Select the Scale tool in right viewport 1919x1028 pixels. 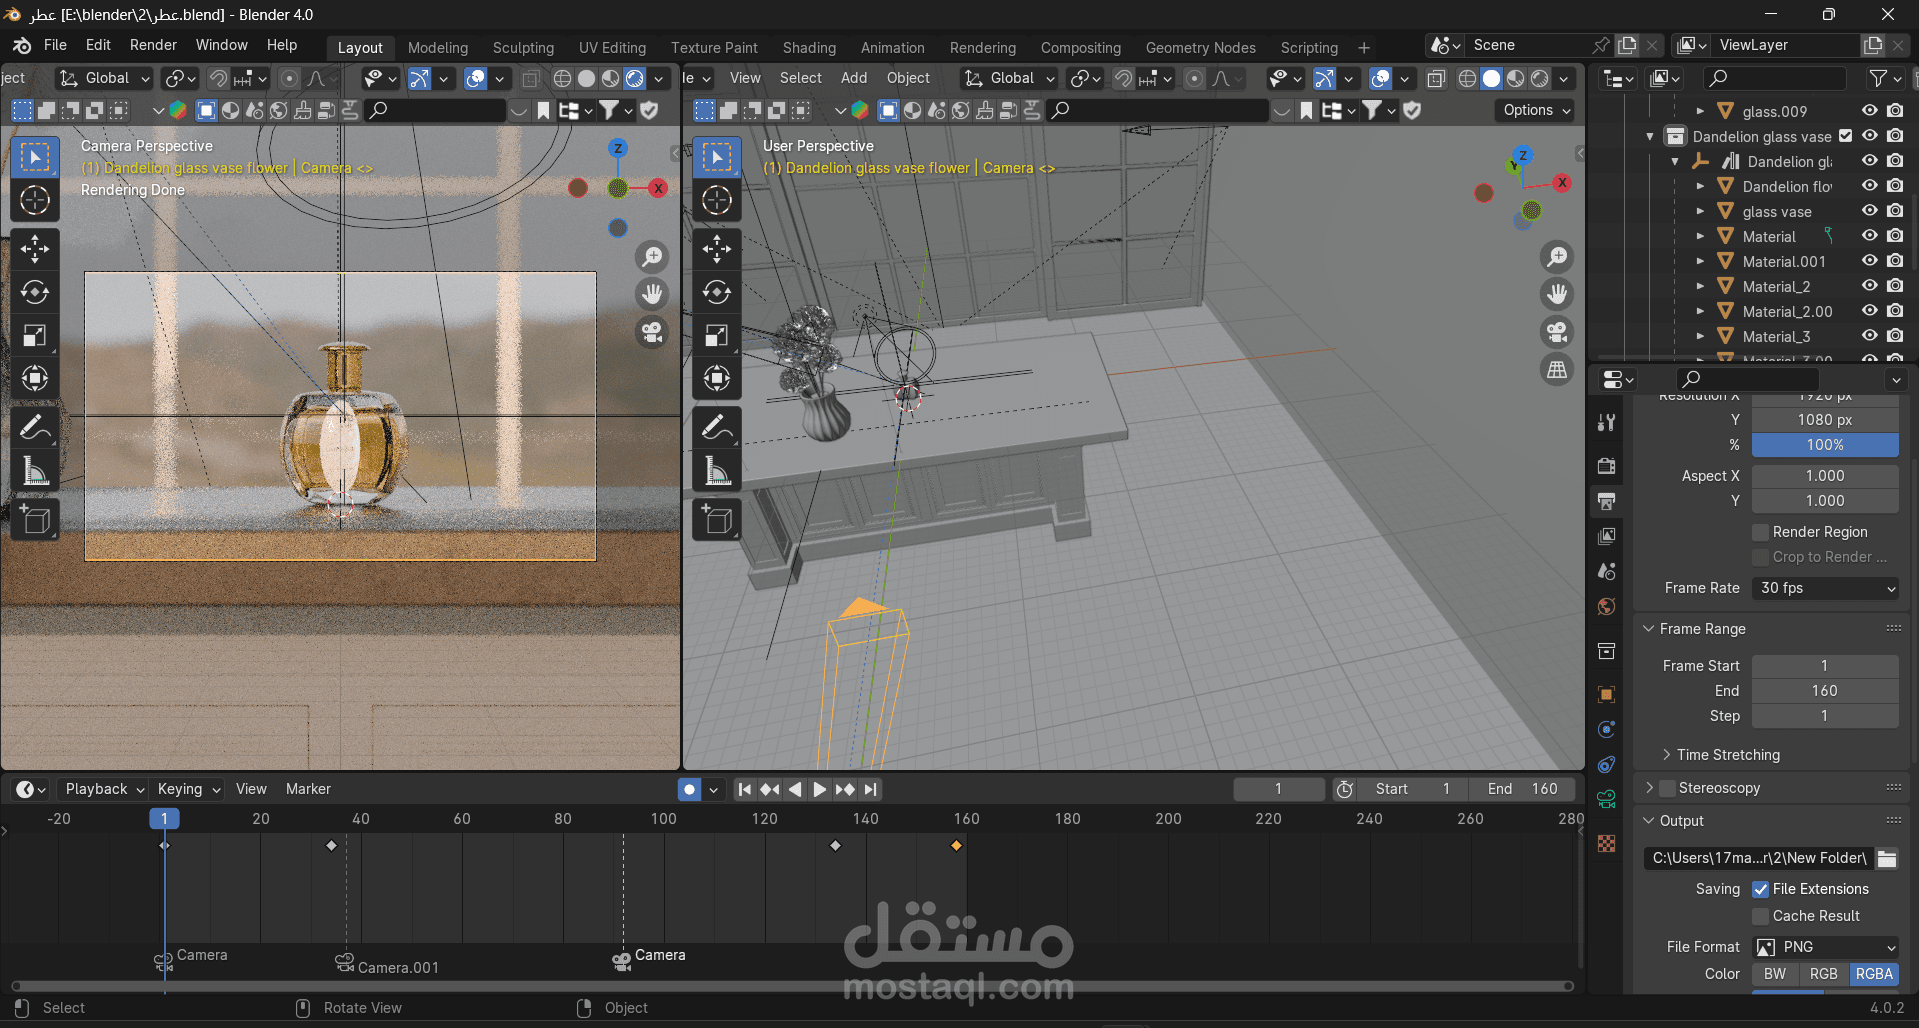(x=716, y=335)
